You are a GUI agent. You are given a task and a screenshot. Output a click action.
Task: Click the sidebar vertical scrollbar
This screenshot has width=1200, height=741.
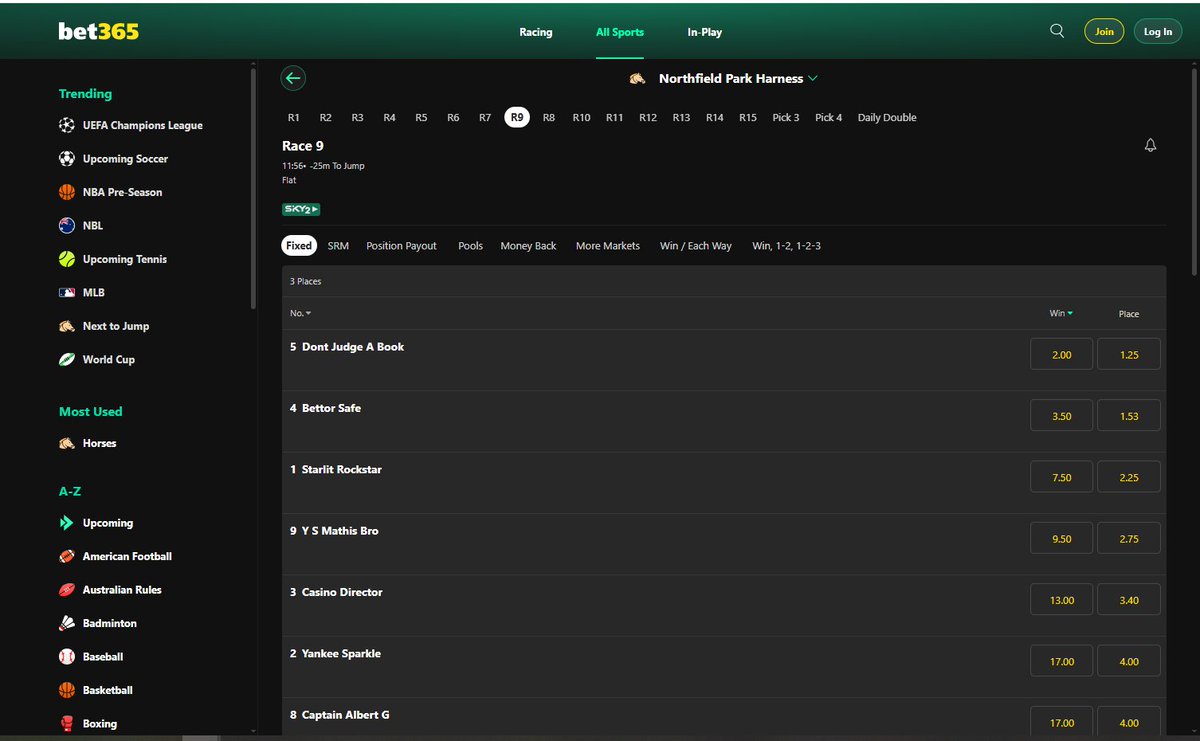[x=253, y=190]
